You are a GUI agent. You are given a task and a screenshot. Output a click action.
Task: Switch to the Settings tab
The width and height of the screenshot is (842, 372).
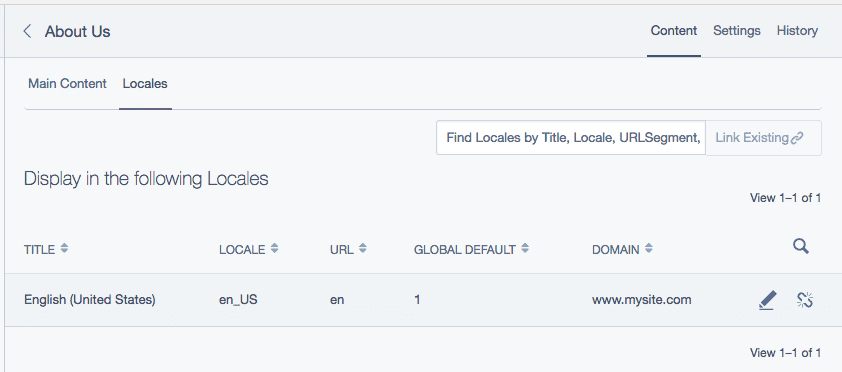point(736,31)
